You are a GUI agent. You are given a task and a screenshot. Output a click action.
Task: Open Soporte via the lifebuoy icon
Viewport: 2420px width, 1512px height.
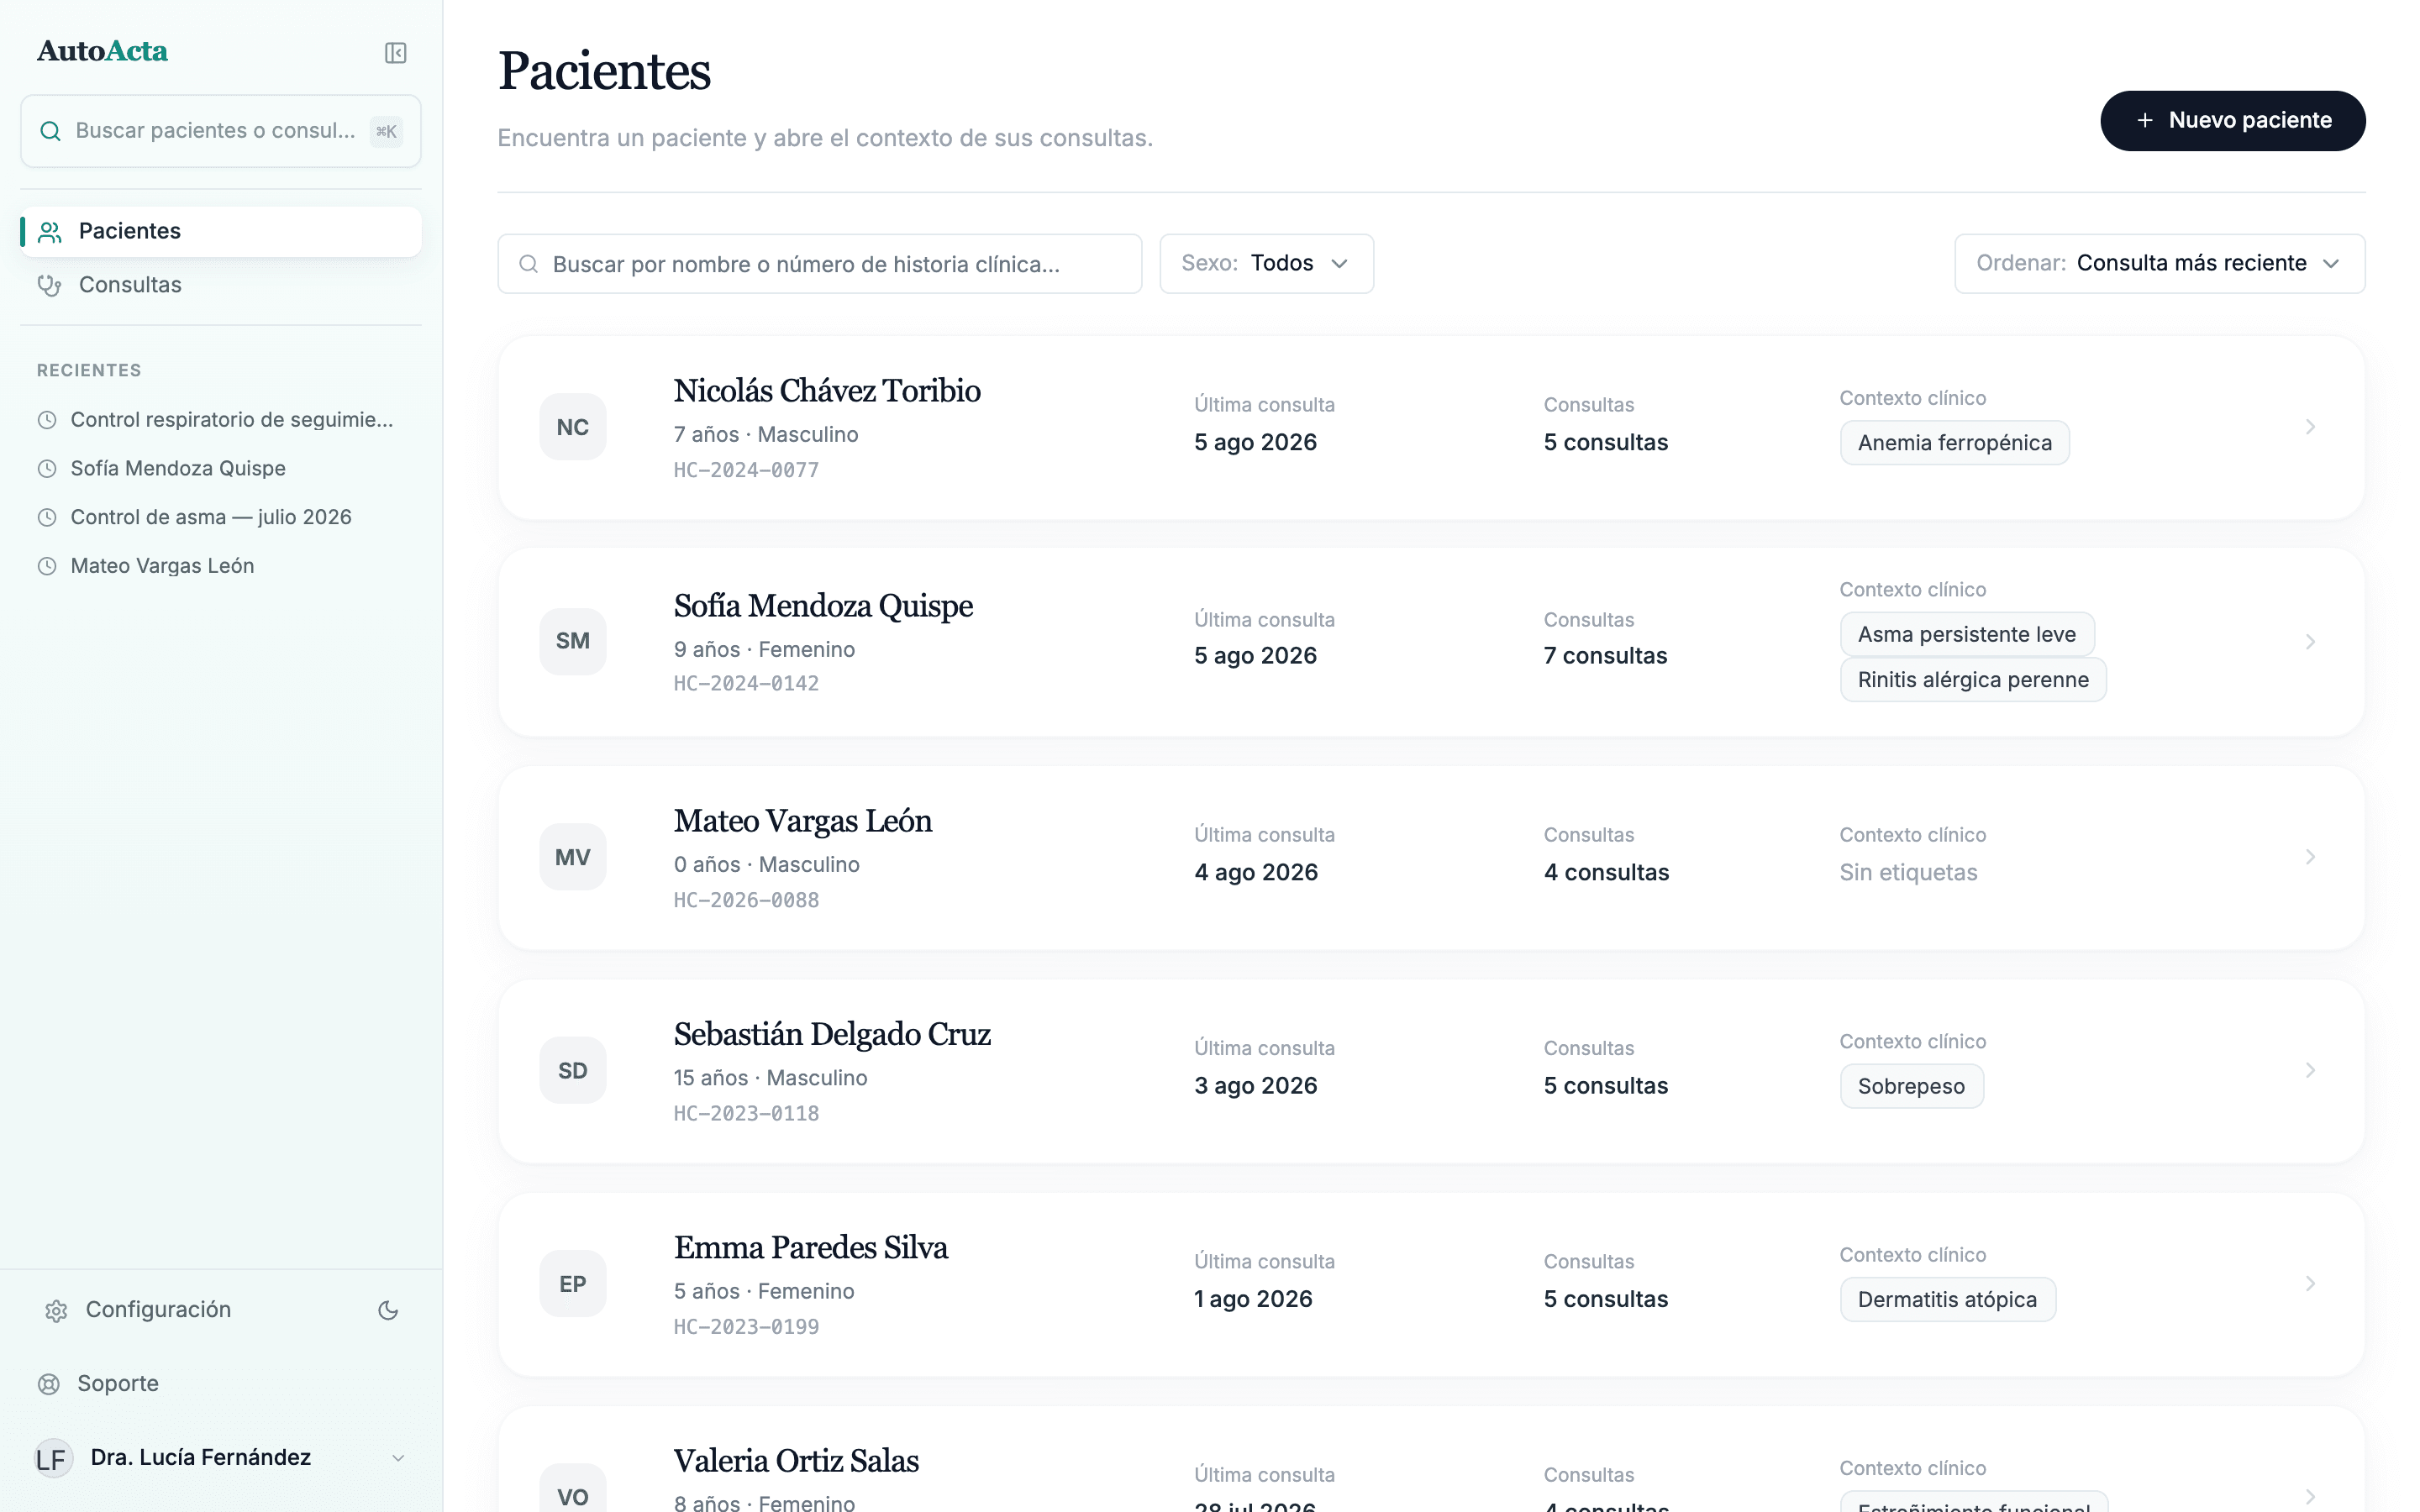tap(49, 1384)
